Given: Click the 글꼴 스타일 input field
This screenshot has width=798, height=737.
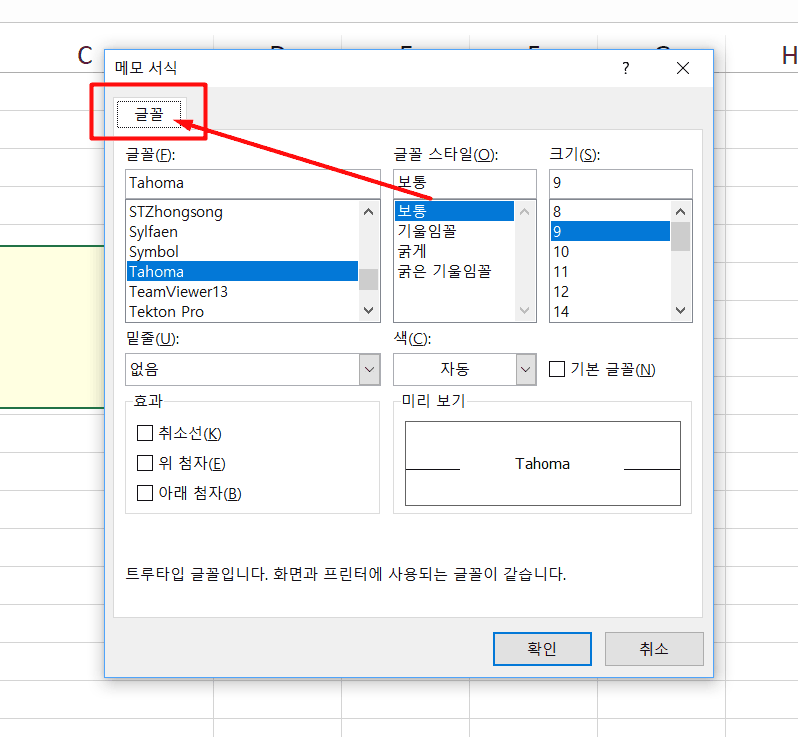Looking at the screenshot, I should [x=465, y=183].
